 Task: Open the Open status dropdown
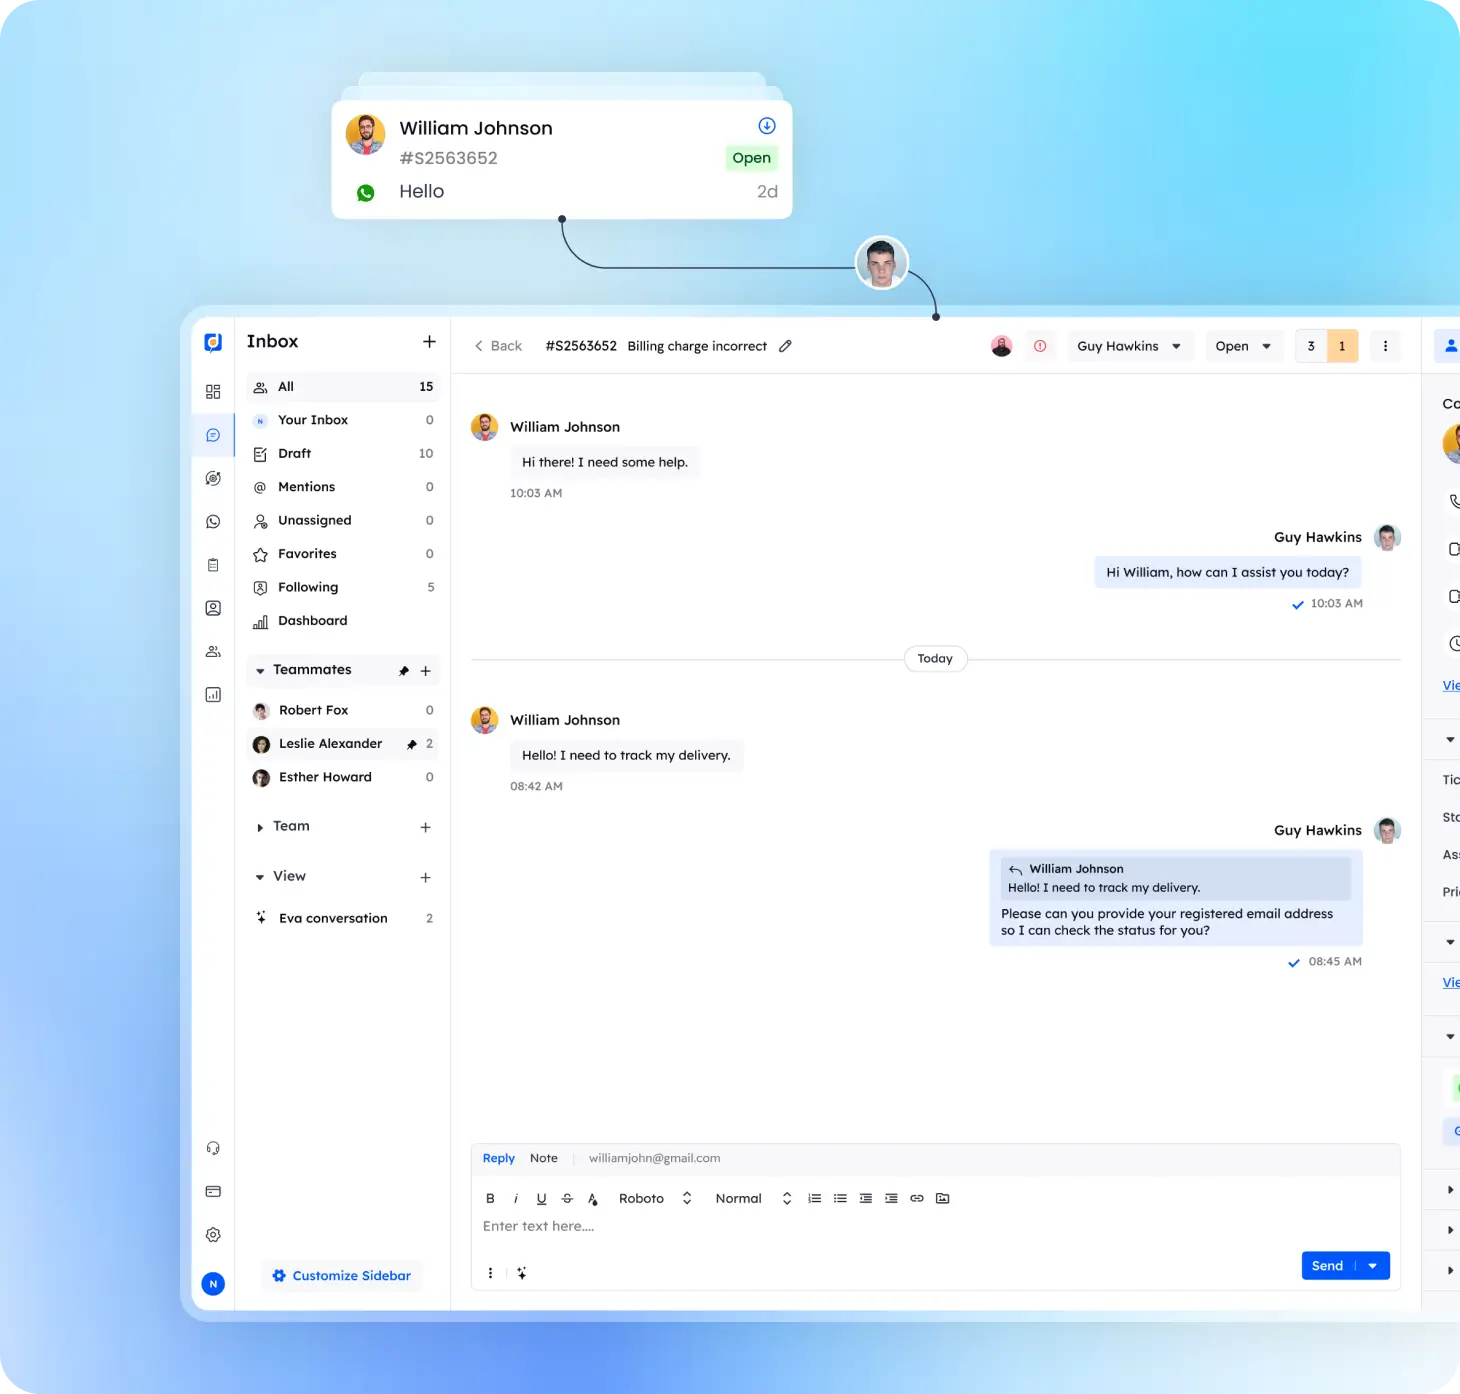[1244, 346]
